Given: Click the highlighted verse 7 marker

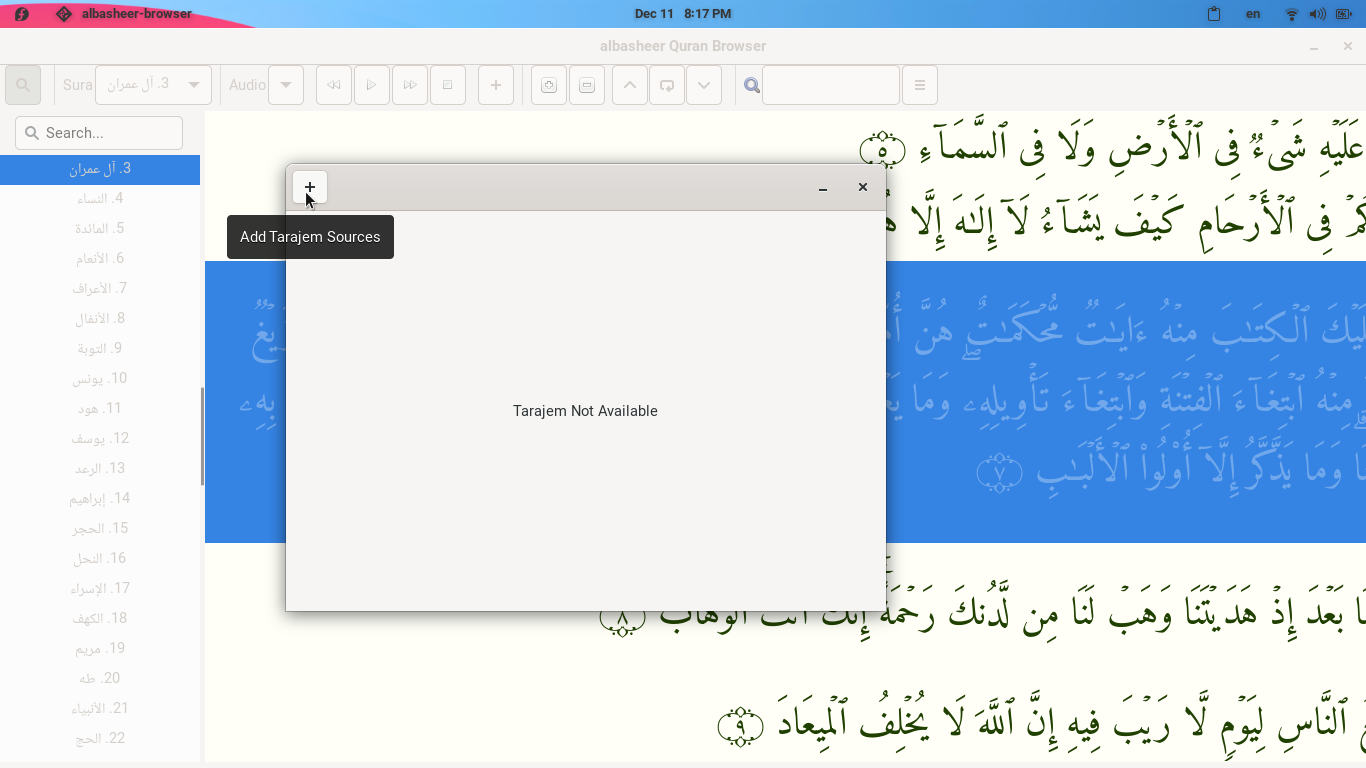Looking at the screenshot, I should [998, 473].
